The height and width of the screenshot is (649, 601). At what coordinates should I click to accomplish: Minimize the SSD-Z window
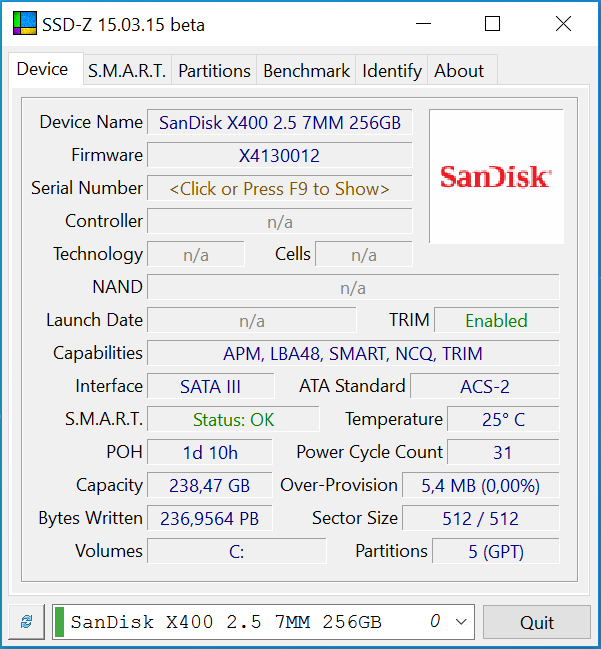click(423, 24)
